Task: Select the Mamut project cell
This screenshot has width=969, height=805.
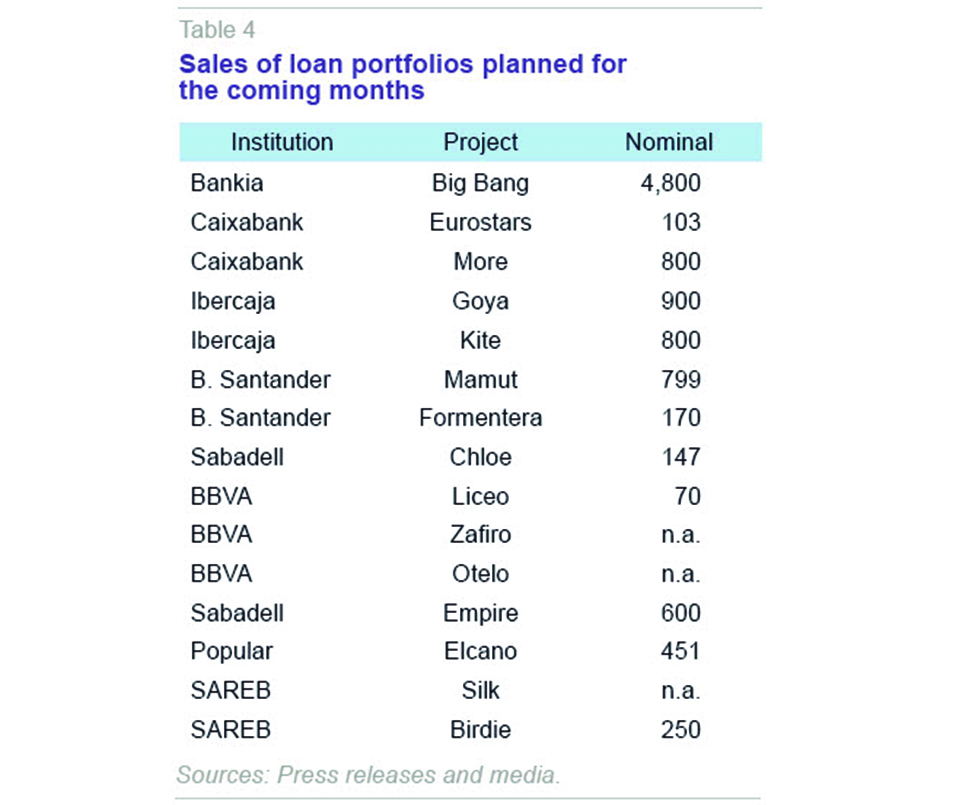Action: pos(480,379)
